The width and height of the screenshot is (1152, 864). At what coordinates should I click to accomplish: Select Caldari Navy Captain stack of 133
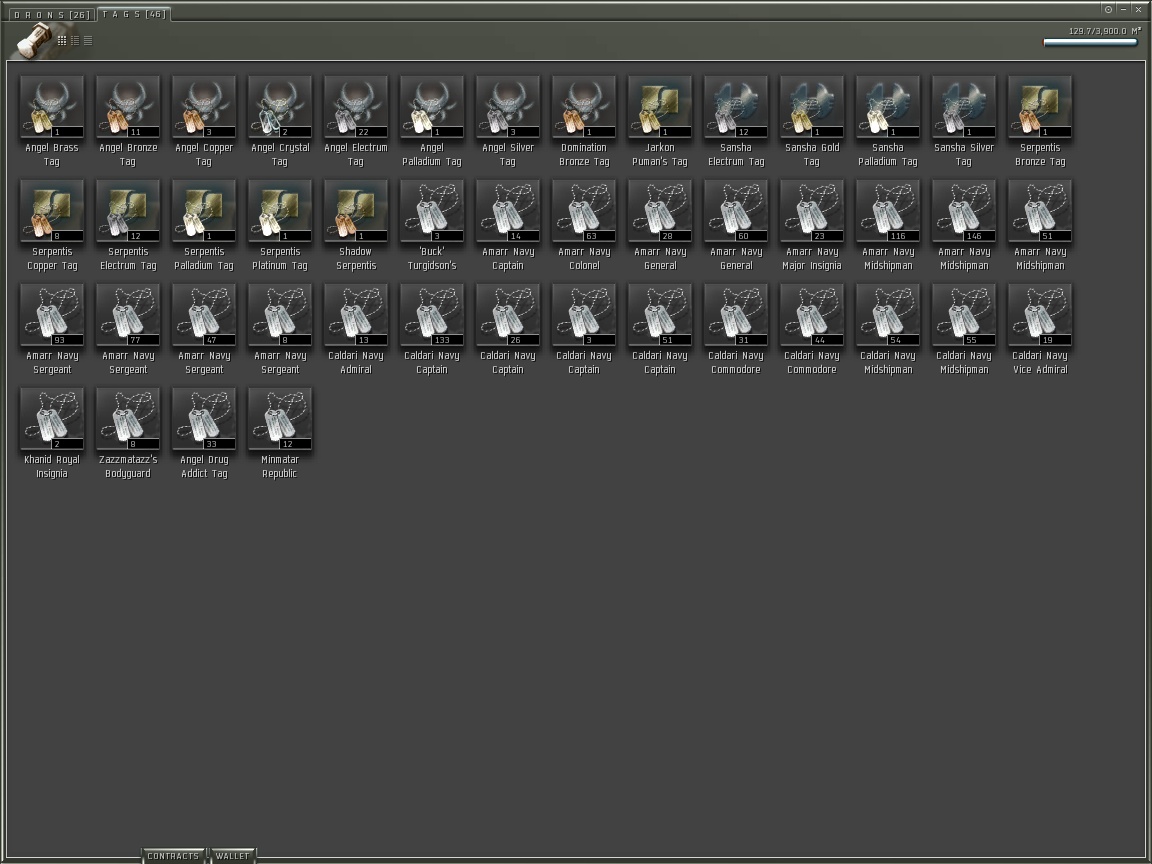432,315
